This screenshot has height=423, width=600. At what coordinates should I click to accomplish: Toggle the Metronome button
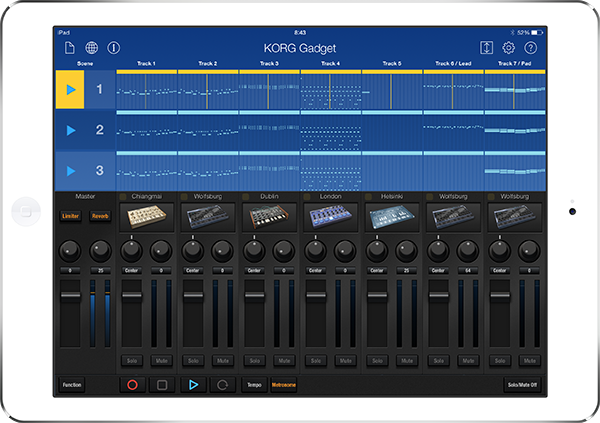pos(284,385)
